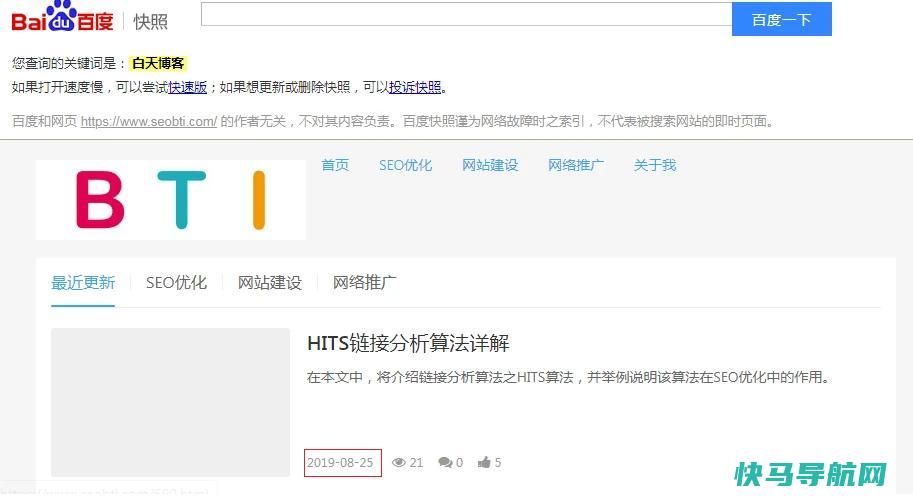This screenshot has width=913, height=496.
Task: Click the article summary text about the HITS算法
Action: 568,377
